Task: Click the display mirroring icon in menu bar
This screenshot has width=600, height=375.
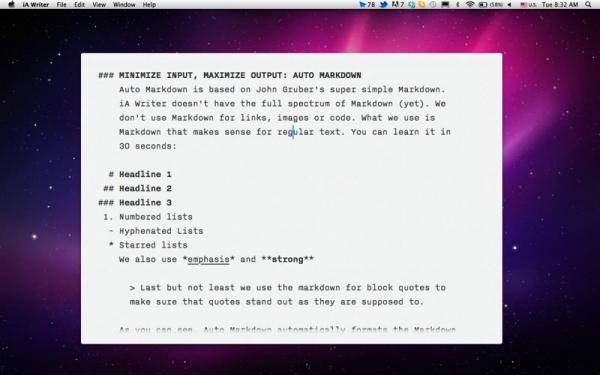Action: [445, 5]
